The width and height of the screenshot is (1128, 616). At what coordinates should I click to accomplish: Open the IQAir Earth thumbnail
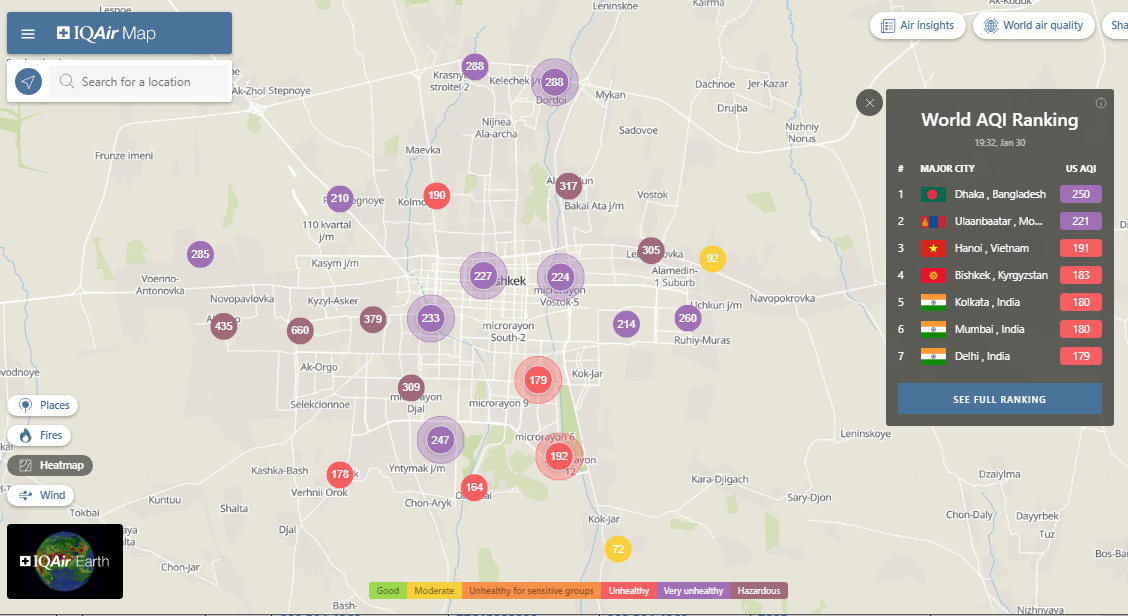65,561
